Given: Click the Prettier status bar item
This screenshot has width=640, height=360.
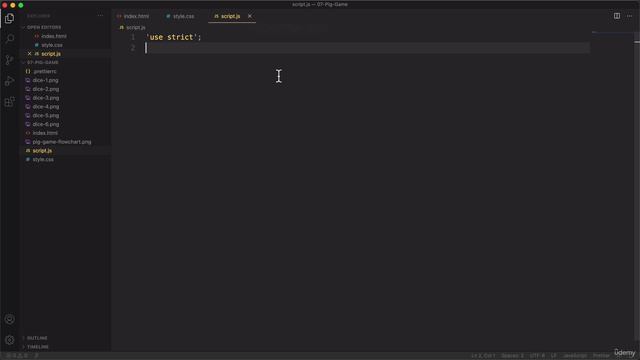Looking at the screenshot, I should (601, 356).
